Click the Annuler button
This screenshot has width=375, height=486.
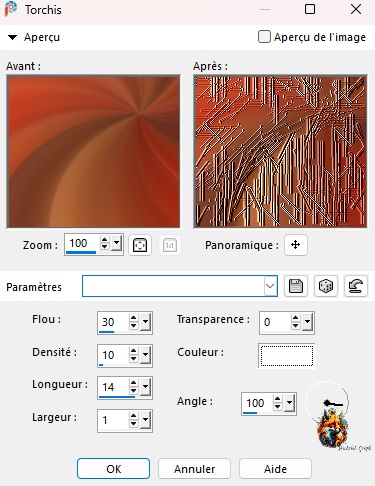click(x=194, y=469)
